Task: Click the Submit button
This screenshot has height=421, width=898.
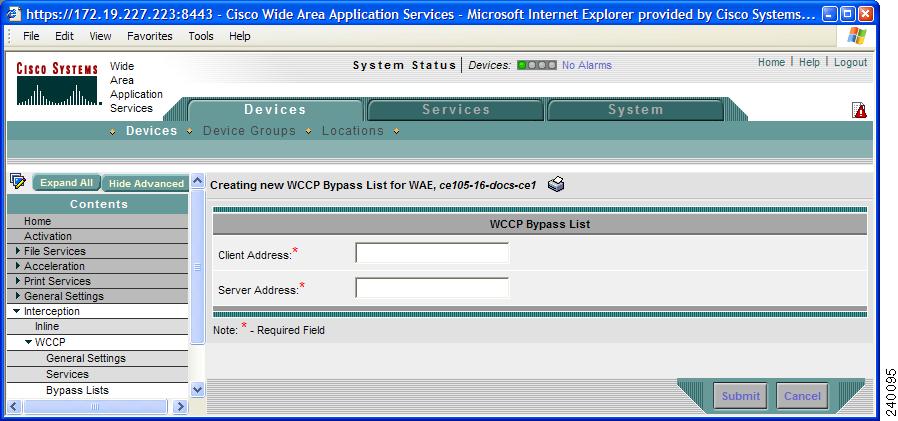Action: (741, 396)
